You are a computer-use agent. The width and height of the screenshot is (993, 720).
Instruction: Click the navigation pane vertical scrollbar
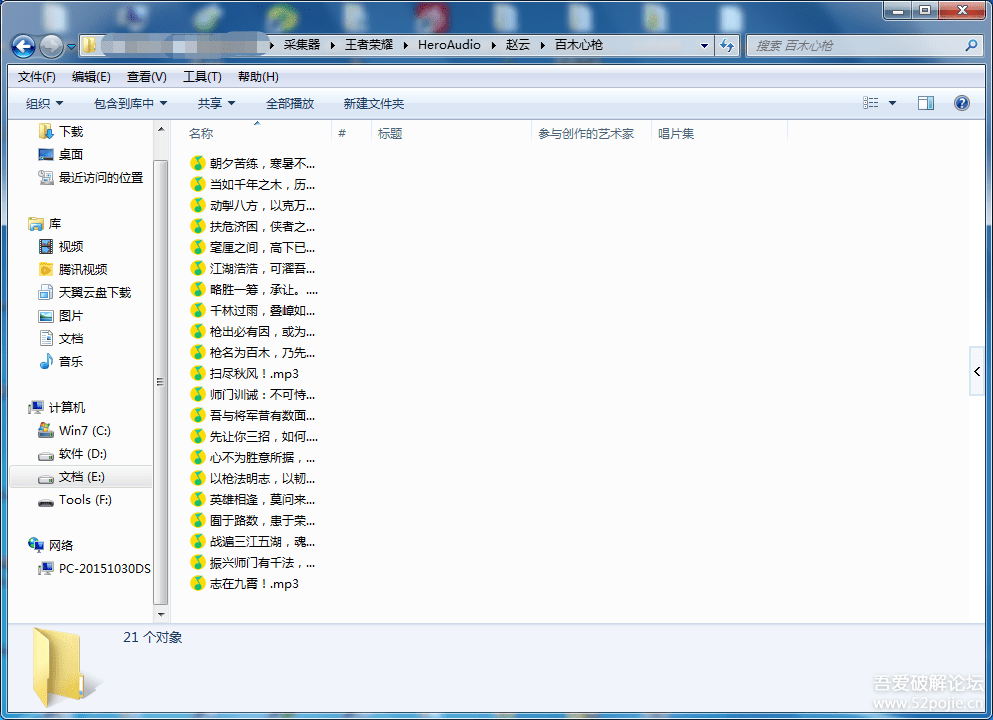point(160,381)
